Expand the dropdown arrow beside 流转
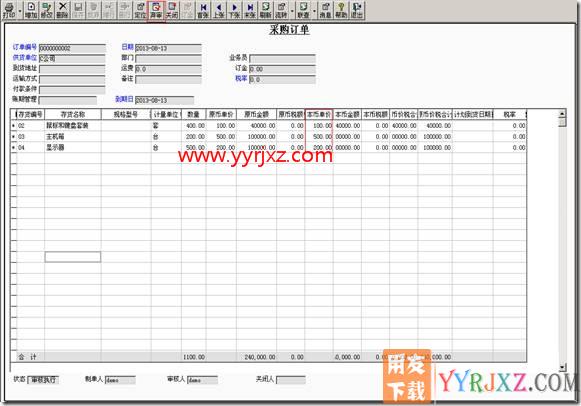This screenshot has height=406, width=581. [x=292, y=11]
